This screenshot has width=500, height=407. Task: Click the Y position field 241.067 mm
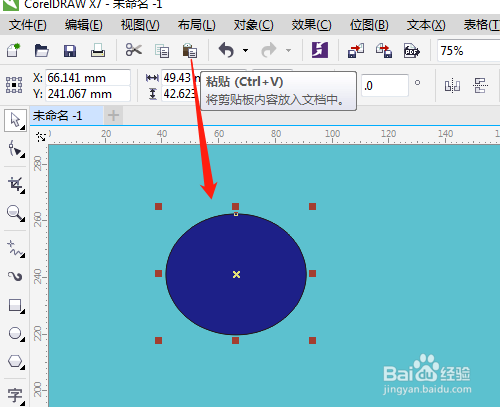point(88,94)
